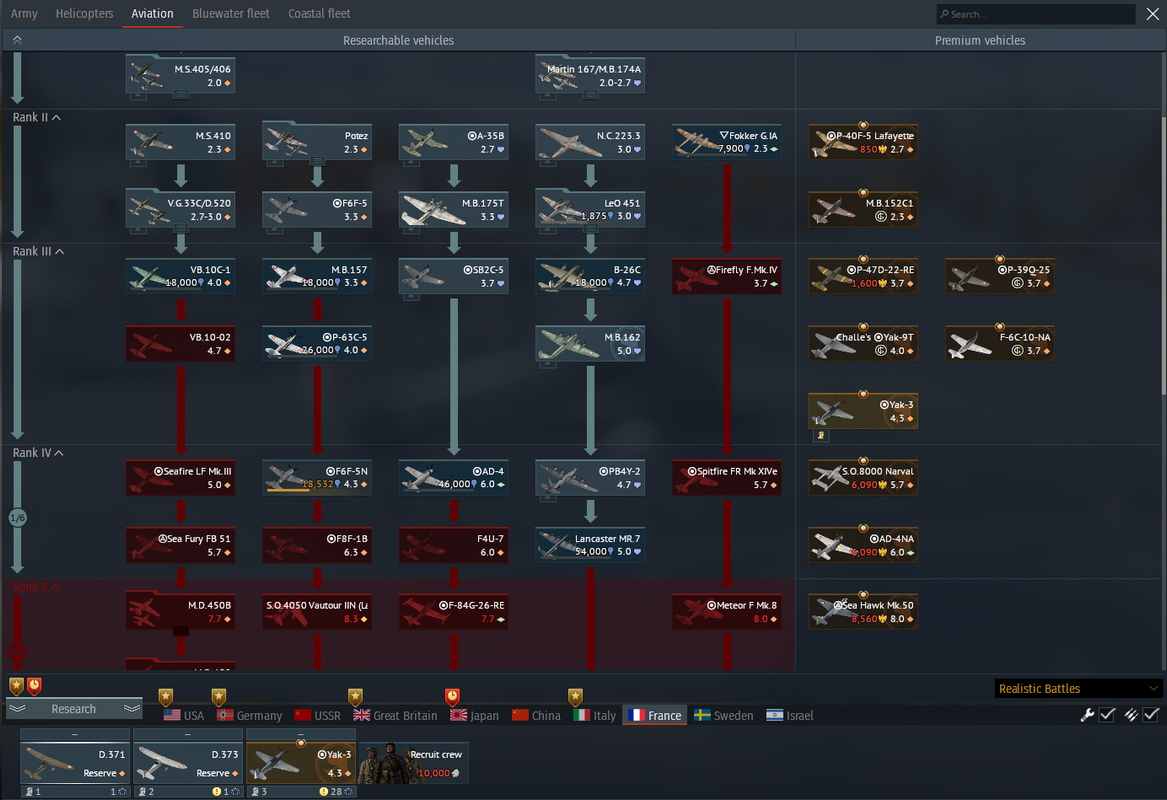Choose the USA nation
This screenshot has height=800, width=1167.
(x=184, y=715)
